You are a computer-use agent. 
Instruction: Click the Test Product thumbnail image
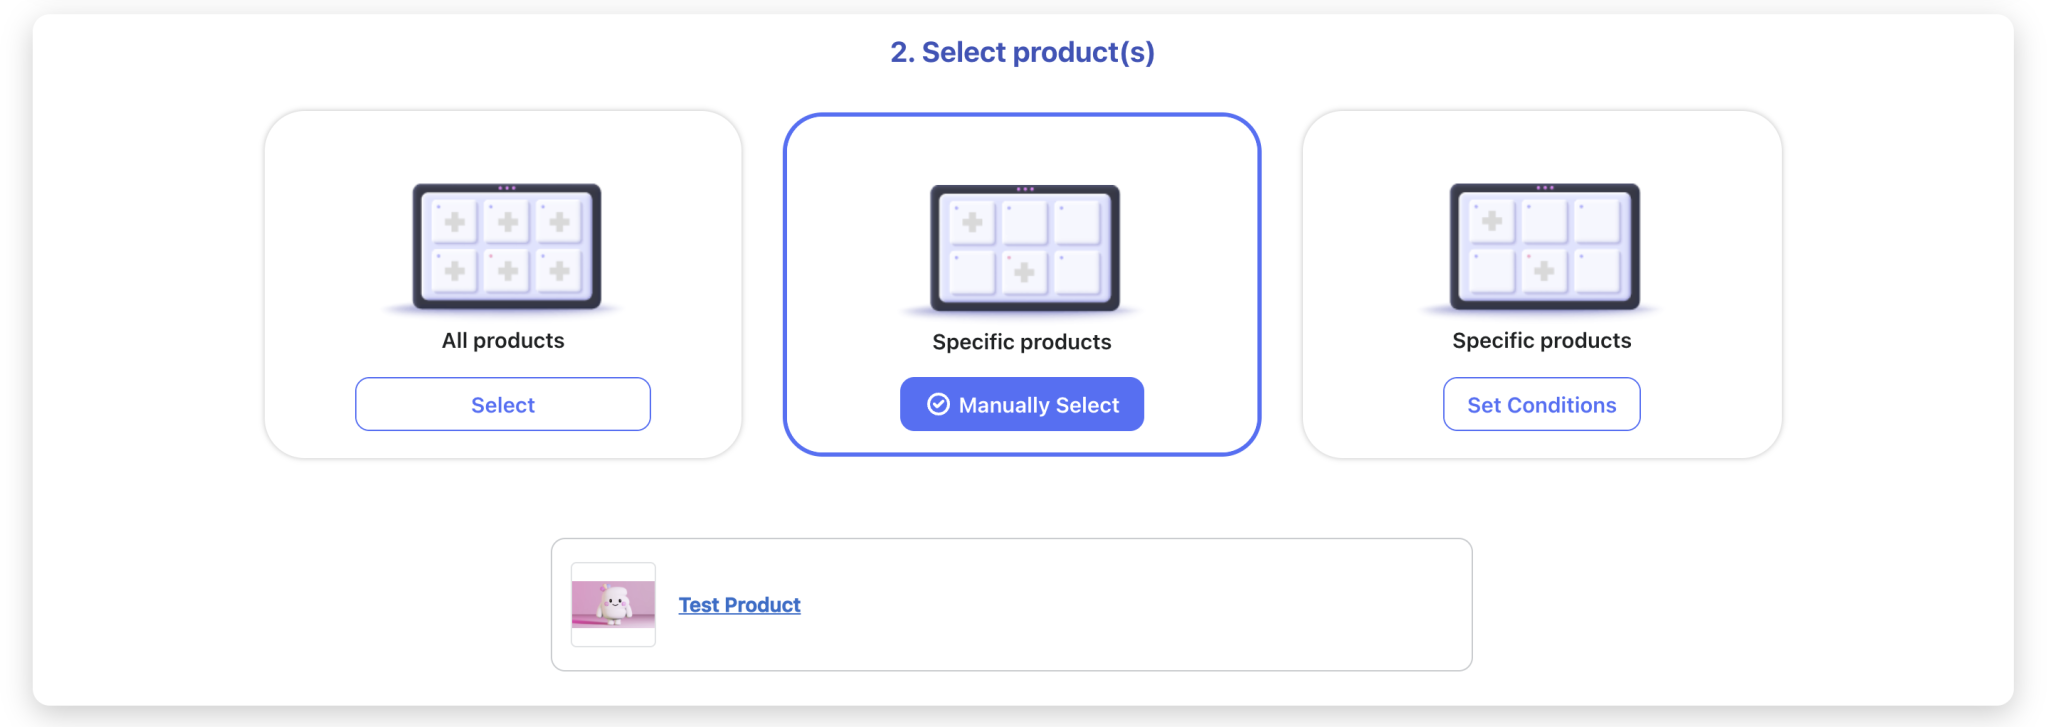pyautogui.click(x=613, y=604)
